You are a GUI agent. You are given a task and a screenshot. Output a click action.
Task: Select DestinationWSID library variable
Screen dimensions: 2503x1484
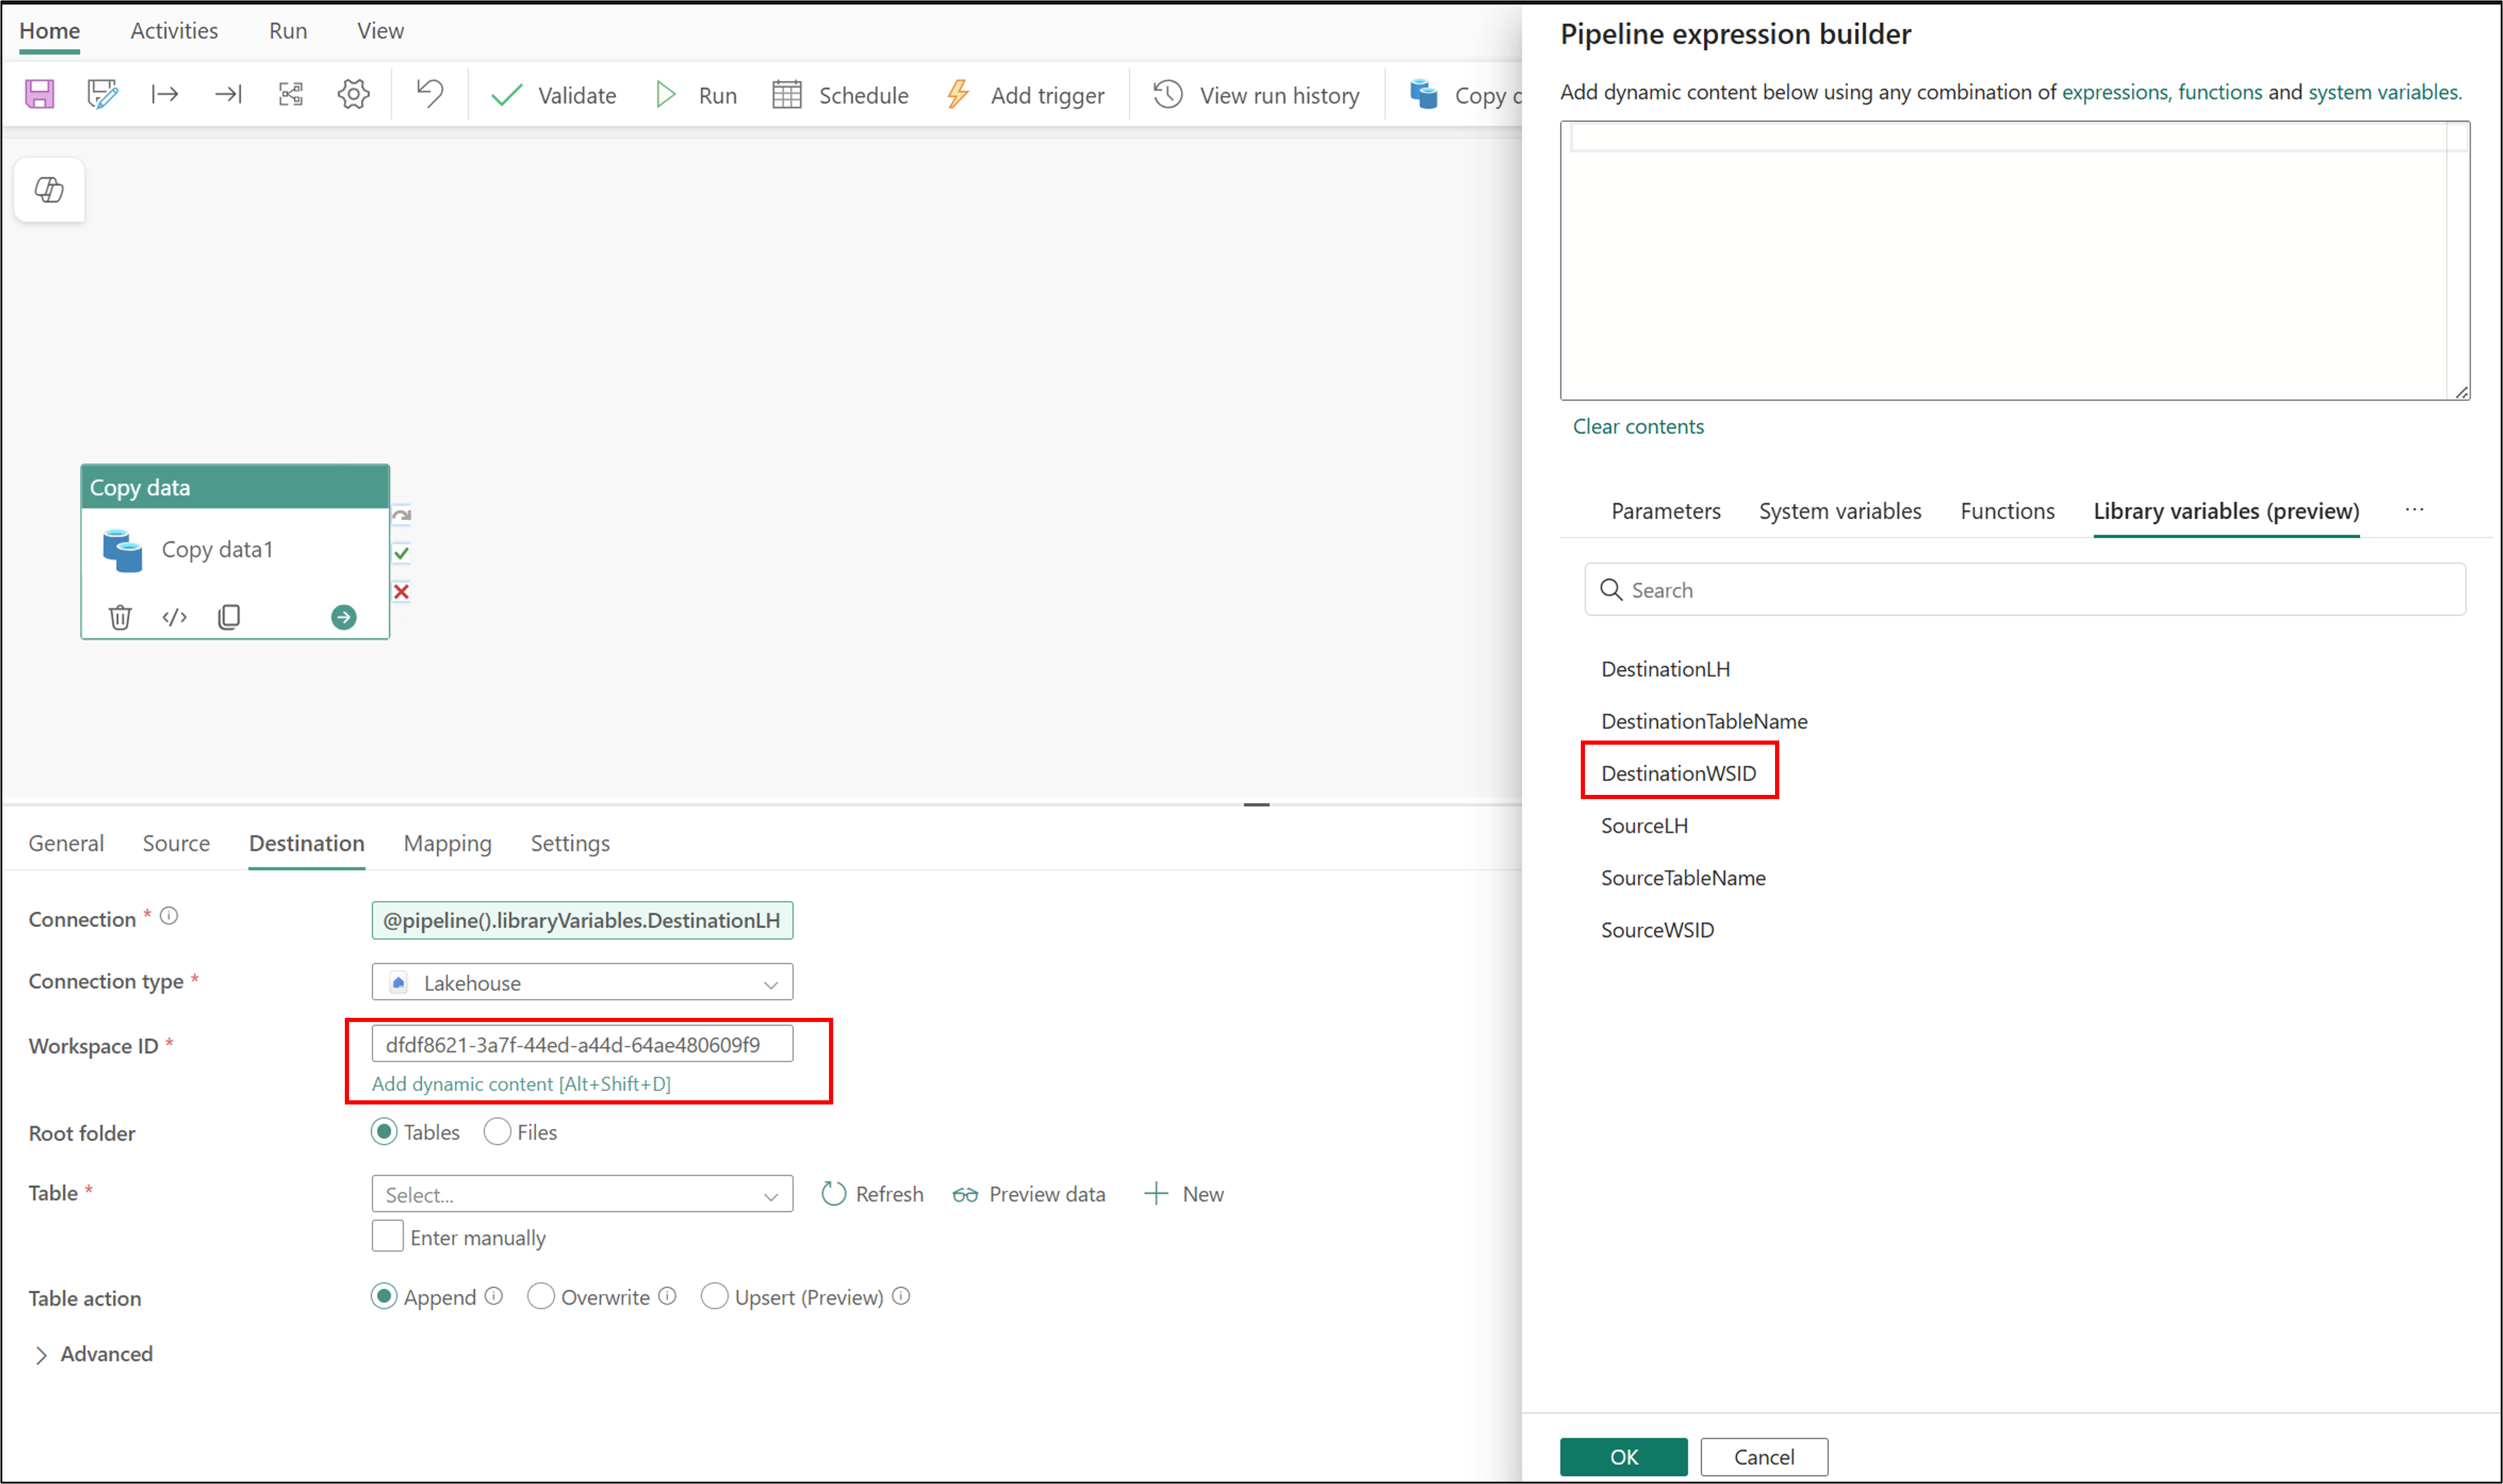click(x=1678, y=774)
